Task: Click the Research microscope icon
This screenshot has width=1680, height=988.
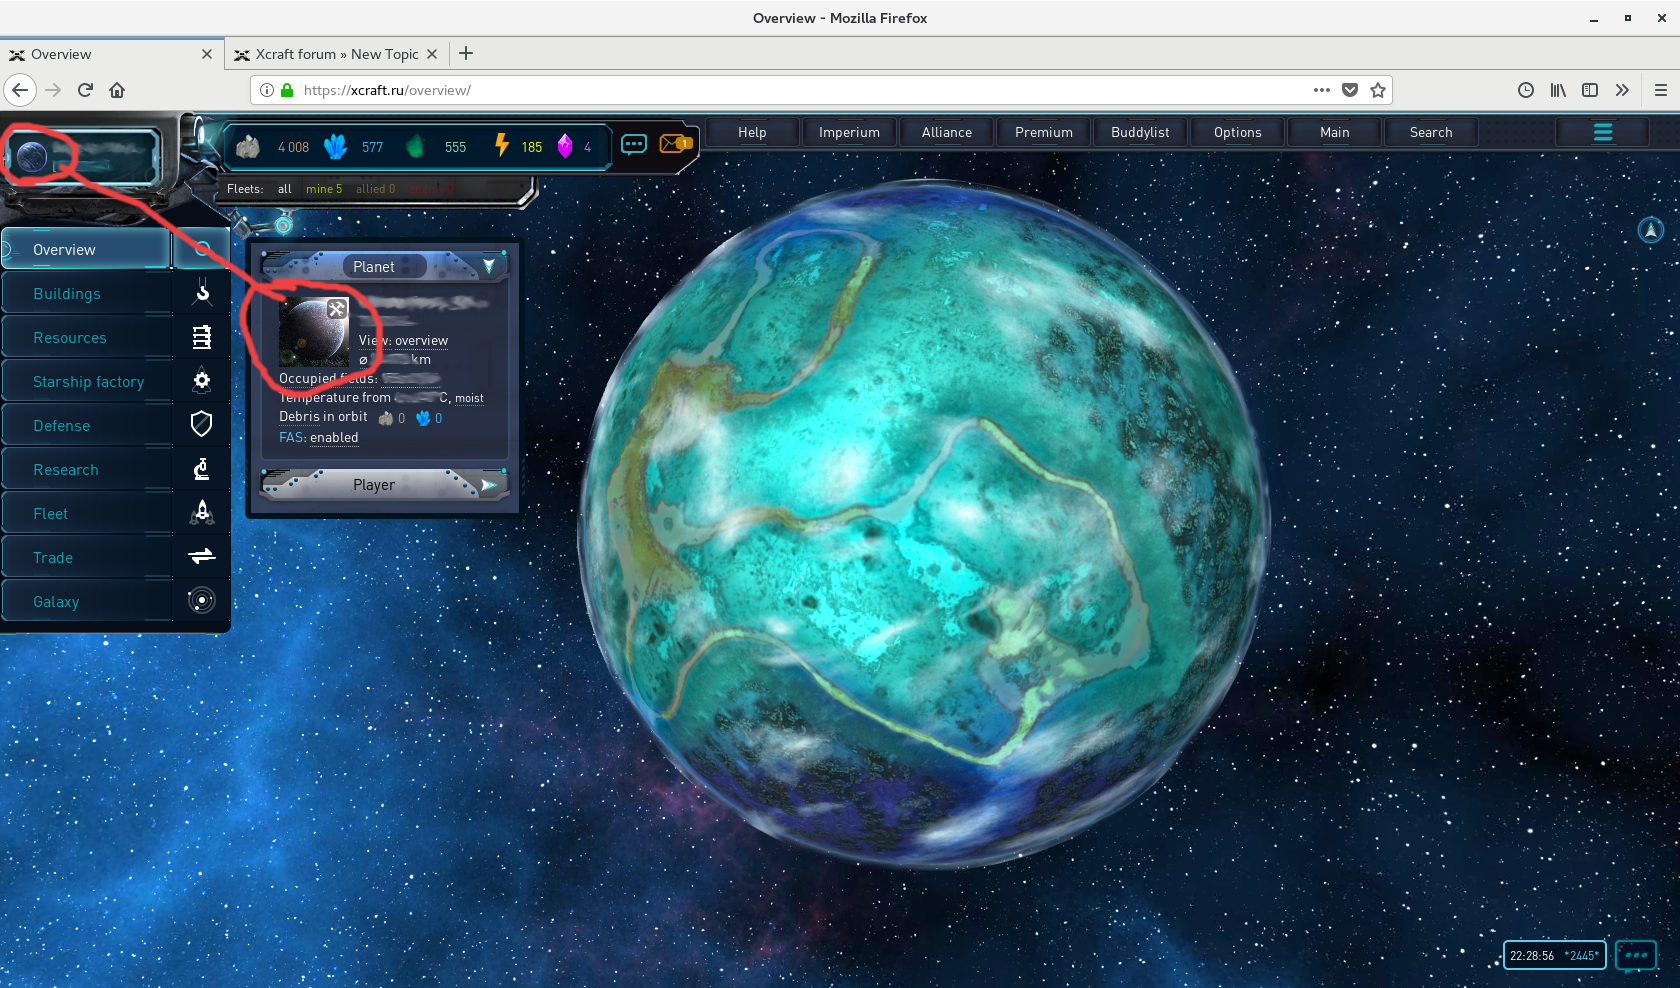Action: coord(202,469)
